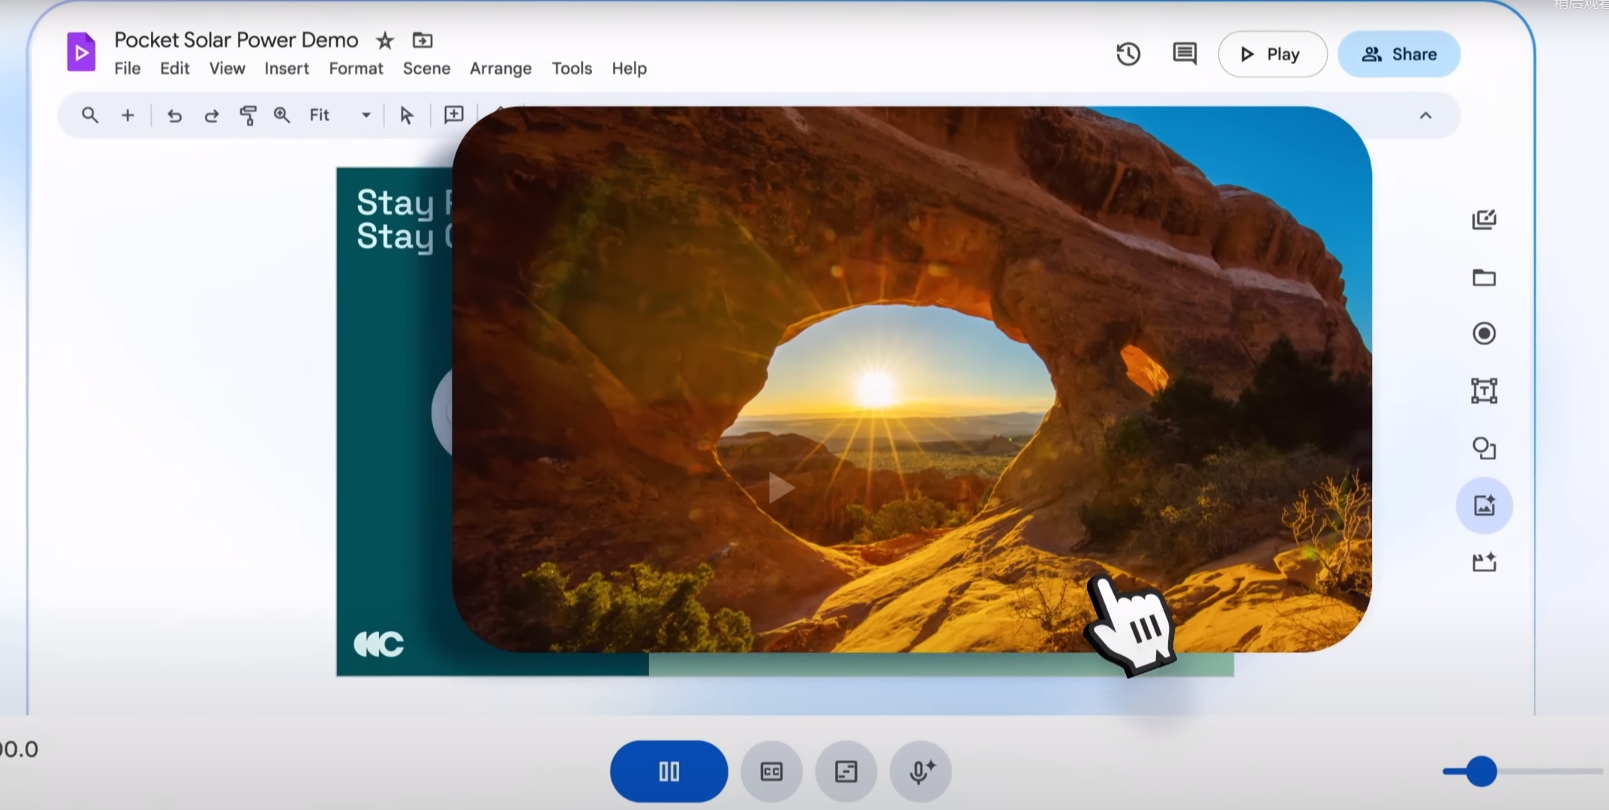Open the script notes button
1609x810 pixels.
coord(846,771)
